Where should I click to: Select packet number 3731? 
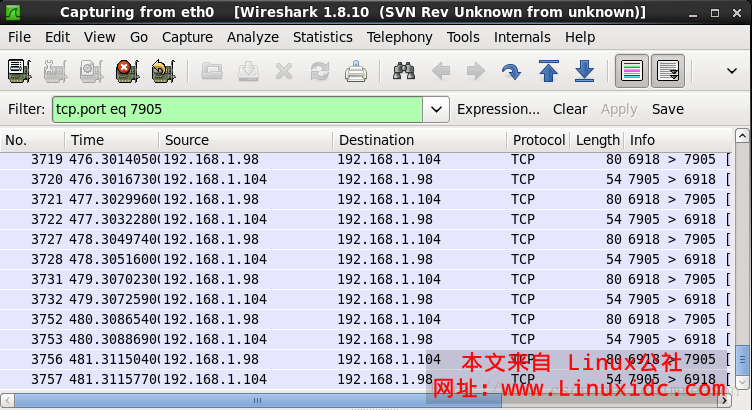[367, 280]
